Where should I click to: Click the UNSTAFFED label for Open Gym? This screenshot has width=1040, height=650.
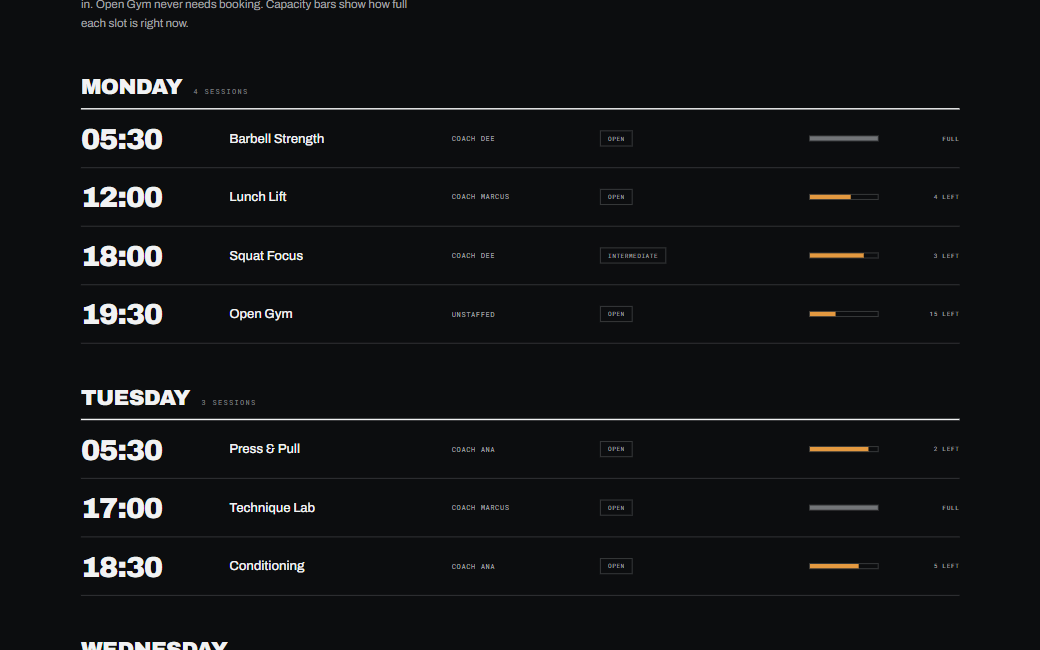[x=474, y=314]
